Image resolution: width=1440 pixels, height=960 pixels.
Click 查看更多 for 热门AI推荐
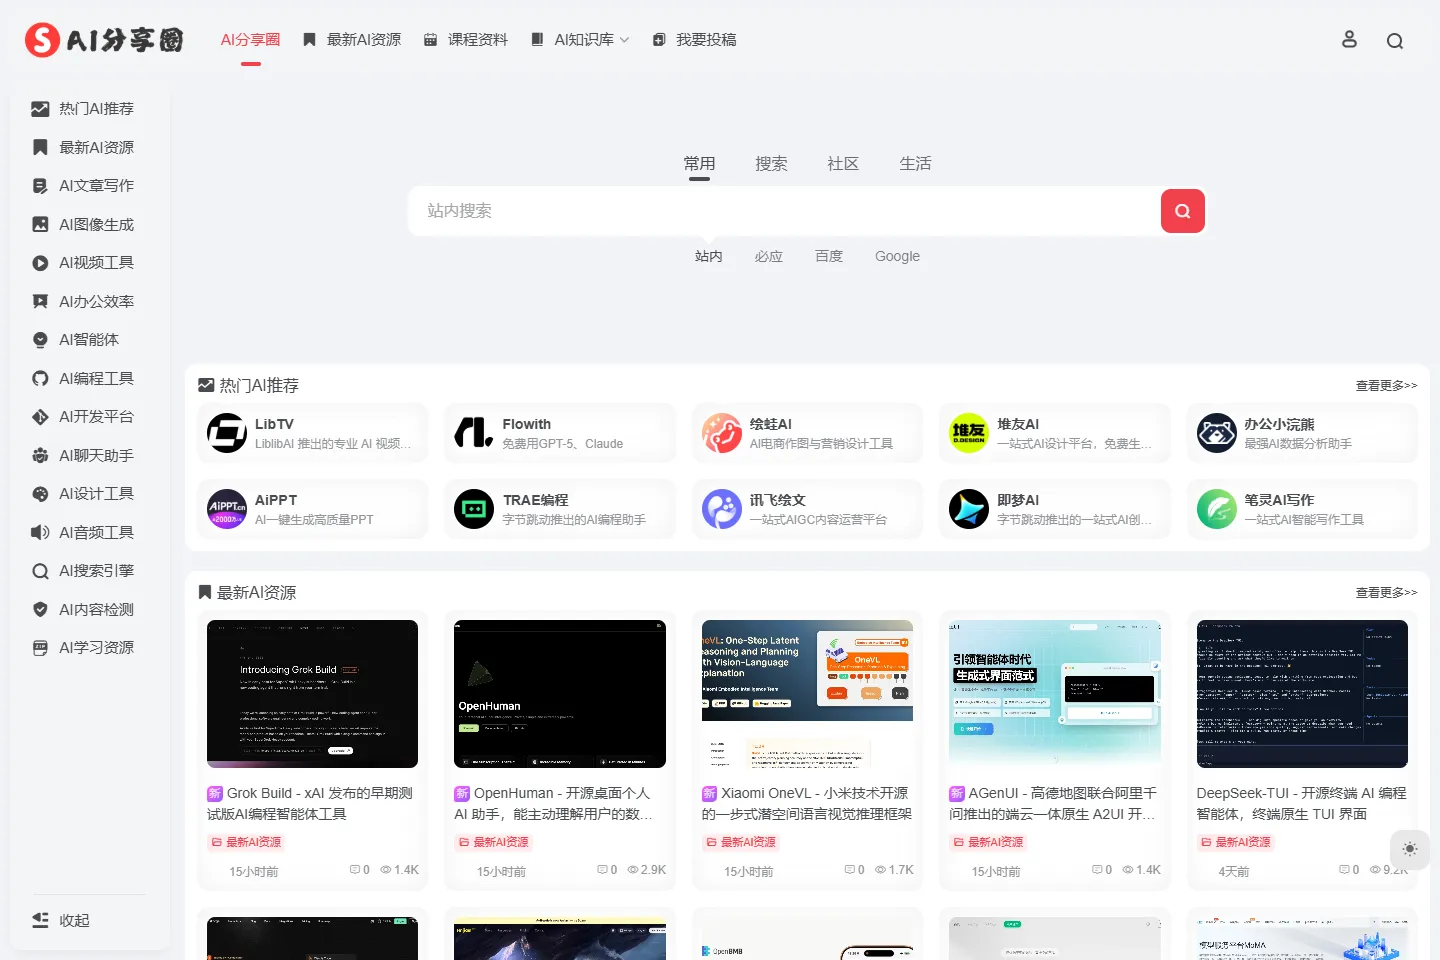click(x=1386, y=386)
